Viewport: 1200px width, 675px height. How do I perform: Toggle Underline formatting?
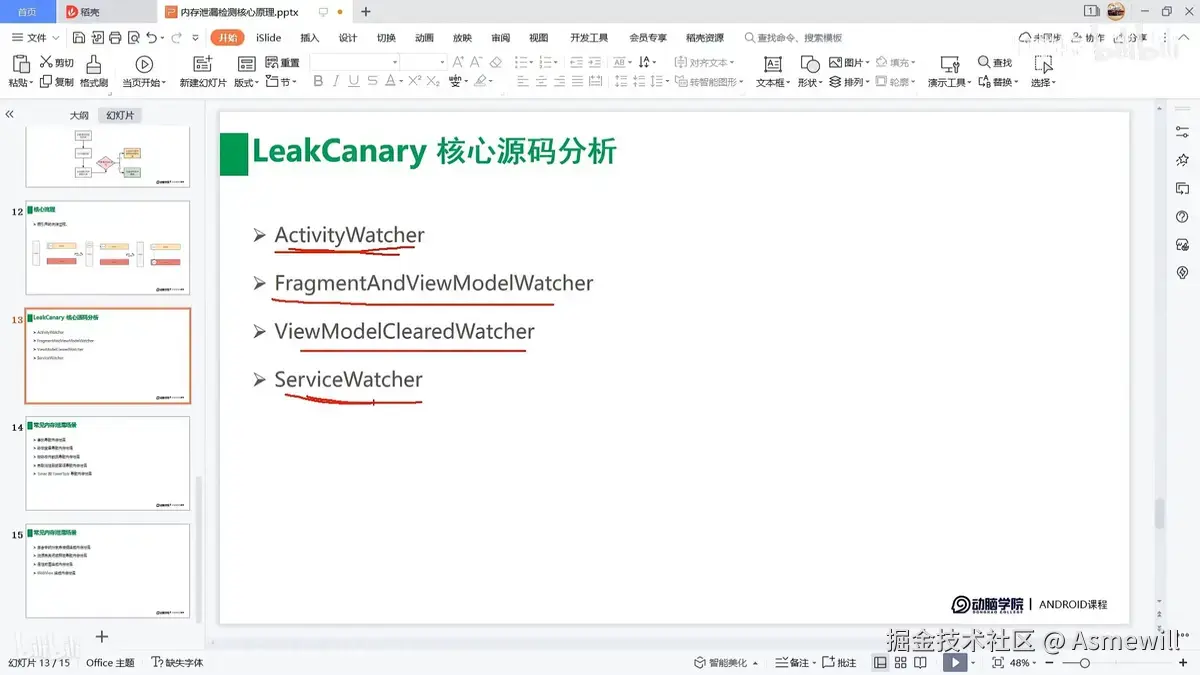point(353,82)
